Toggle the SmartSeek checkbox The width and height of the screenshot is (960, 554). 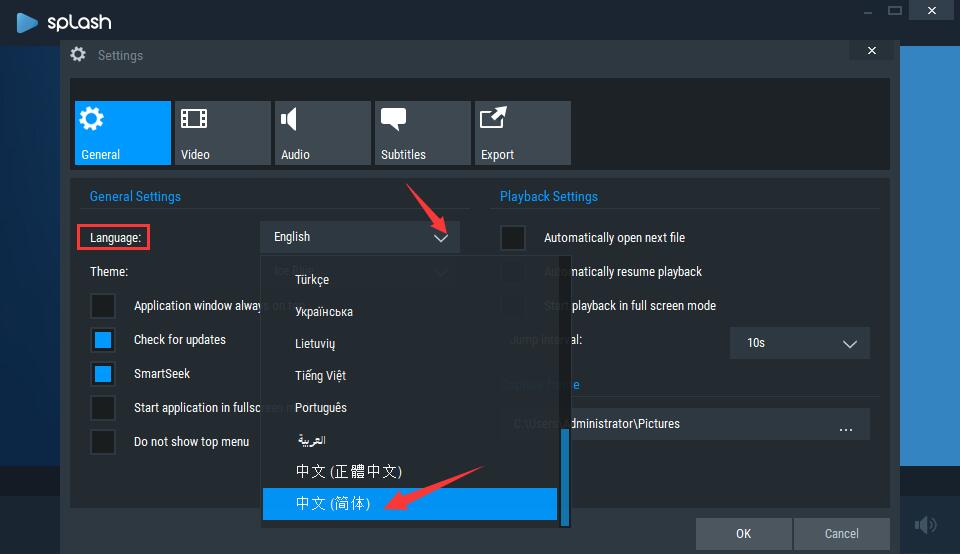103,374
